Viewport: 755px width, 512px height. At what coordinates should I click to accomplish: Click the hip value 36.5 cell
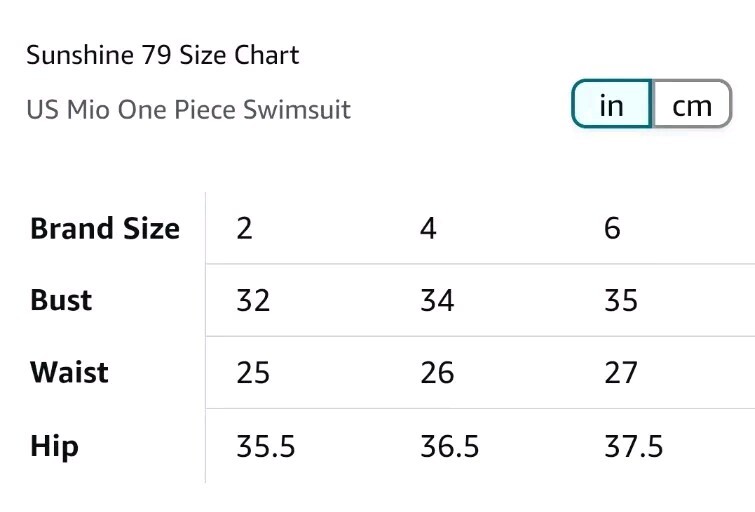pyautogui.click(x=449, y=446)
